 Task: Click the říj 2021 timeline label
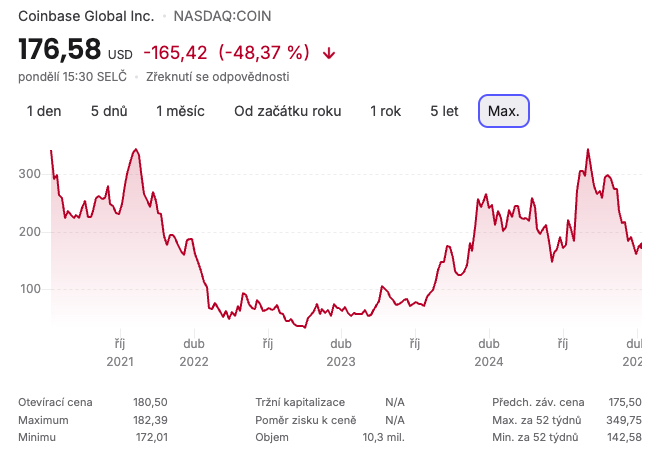pos(120,352)
